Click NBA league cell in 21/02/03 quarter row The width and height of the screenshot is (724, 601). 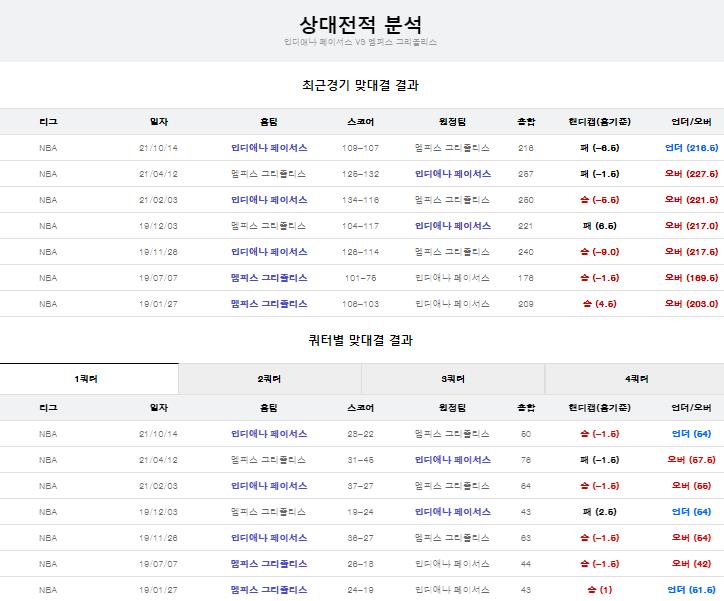pos(48,486)
